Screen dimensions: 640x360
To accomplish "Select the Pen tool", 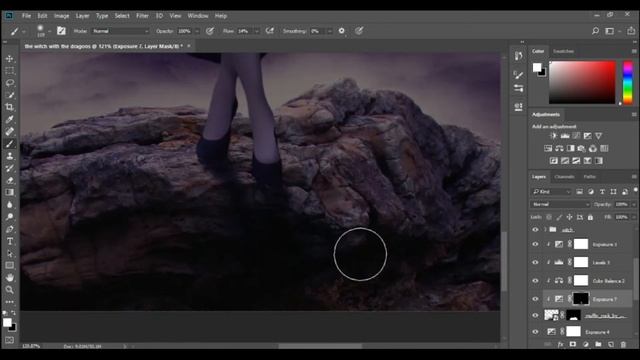I will 9,229.
